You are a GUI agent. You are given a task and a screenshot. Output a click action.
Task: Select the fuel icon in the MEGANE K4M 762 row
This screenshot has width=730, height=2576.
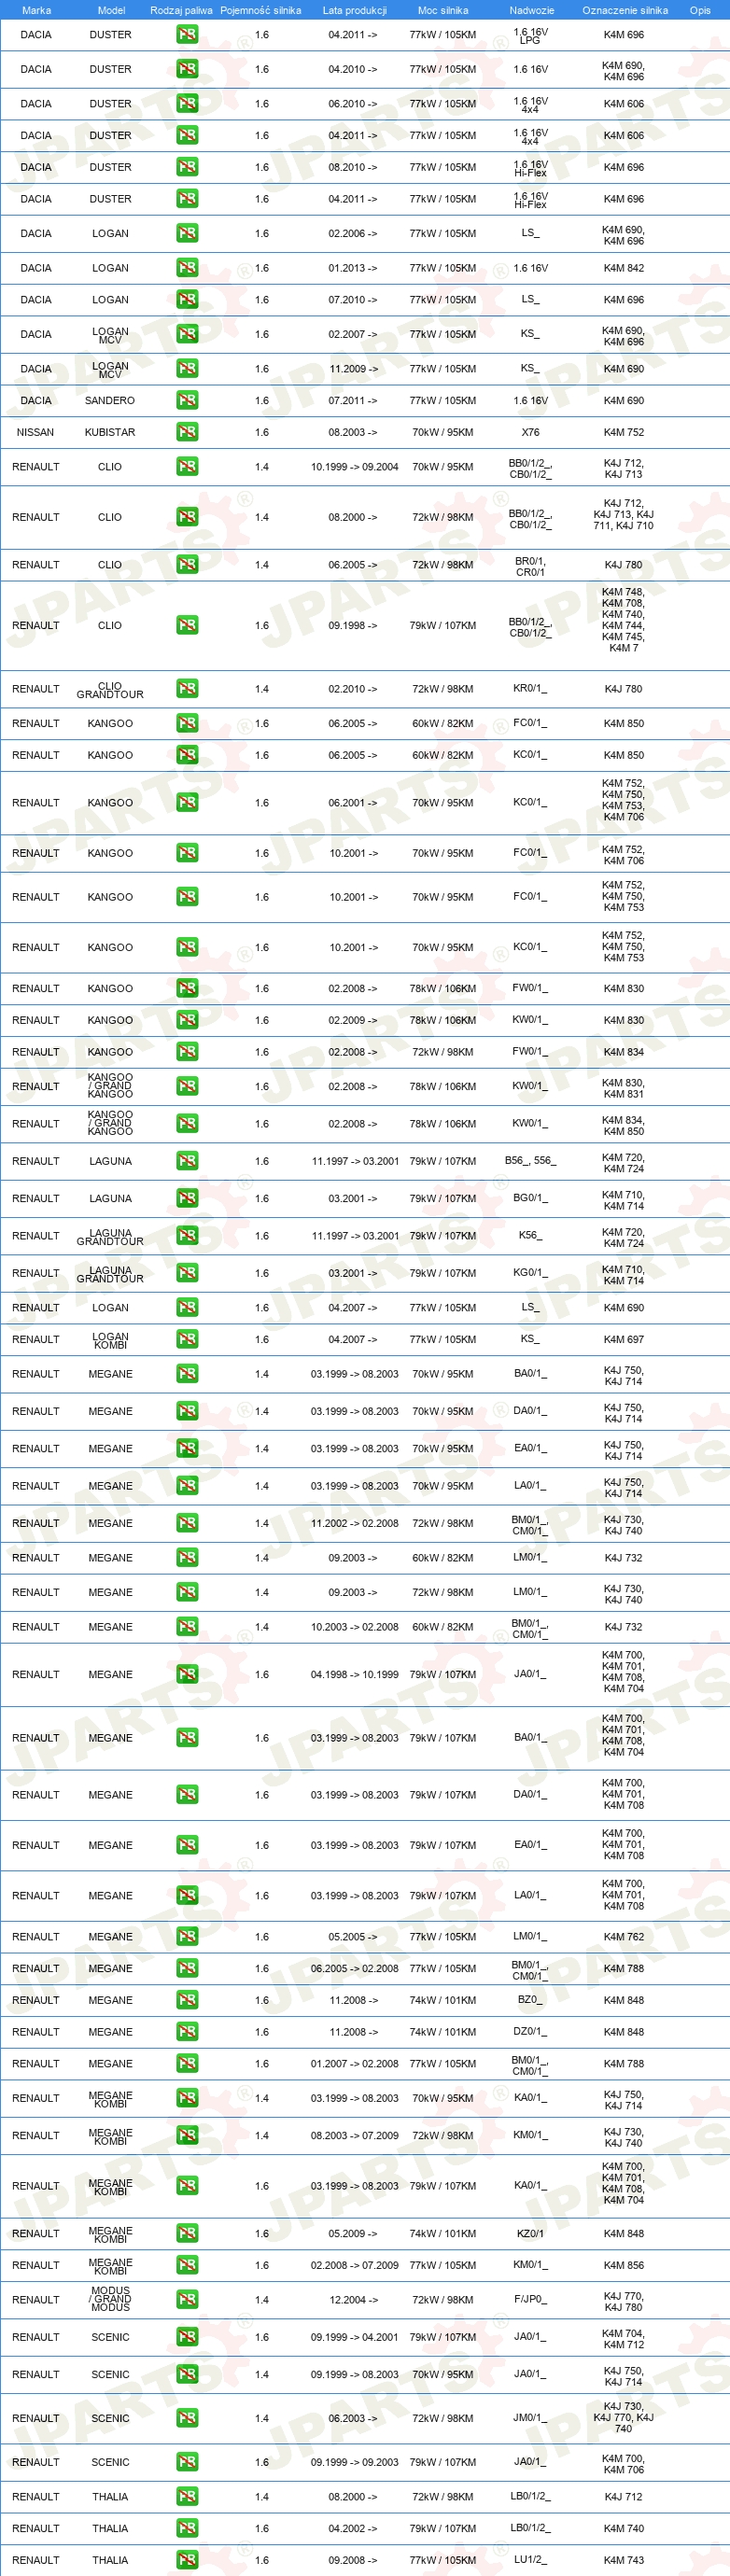coord(187,1937)
